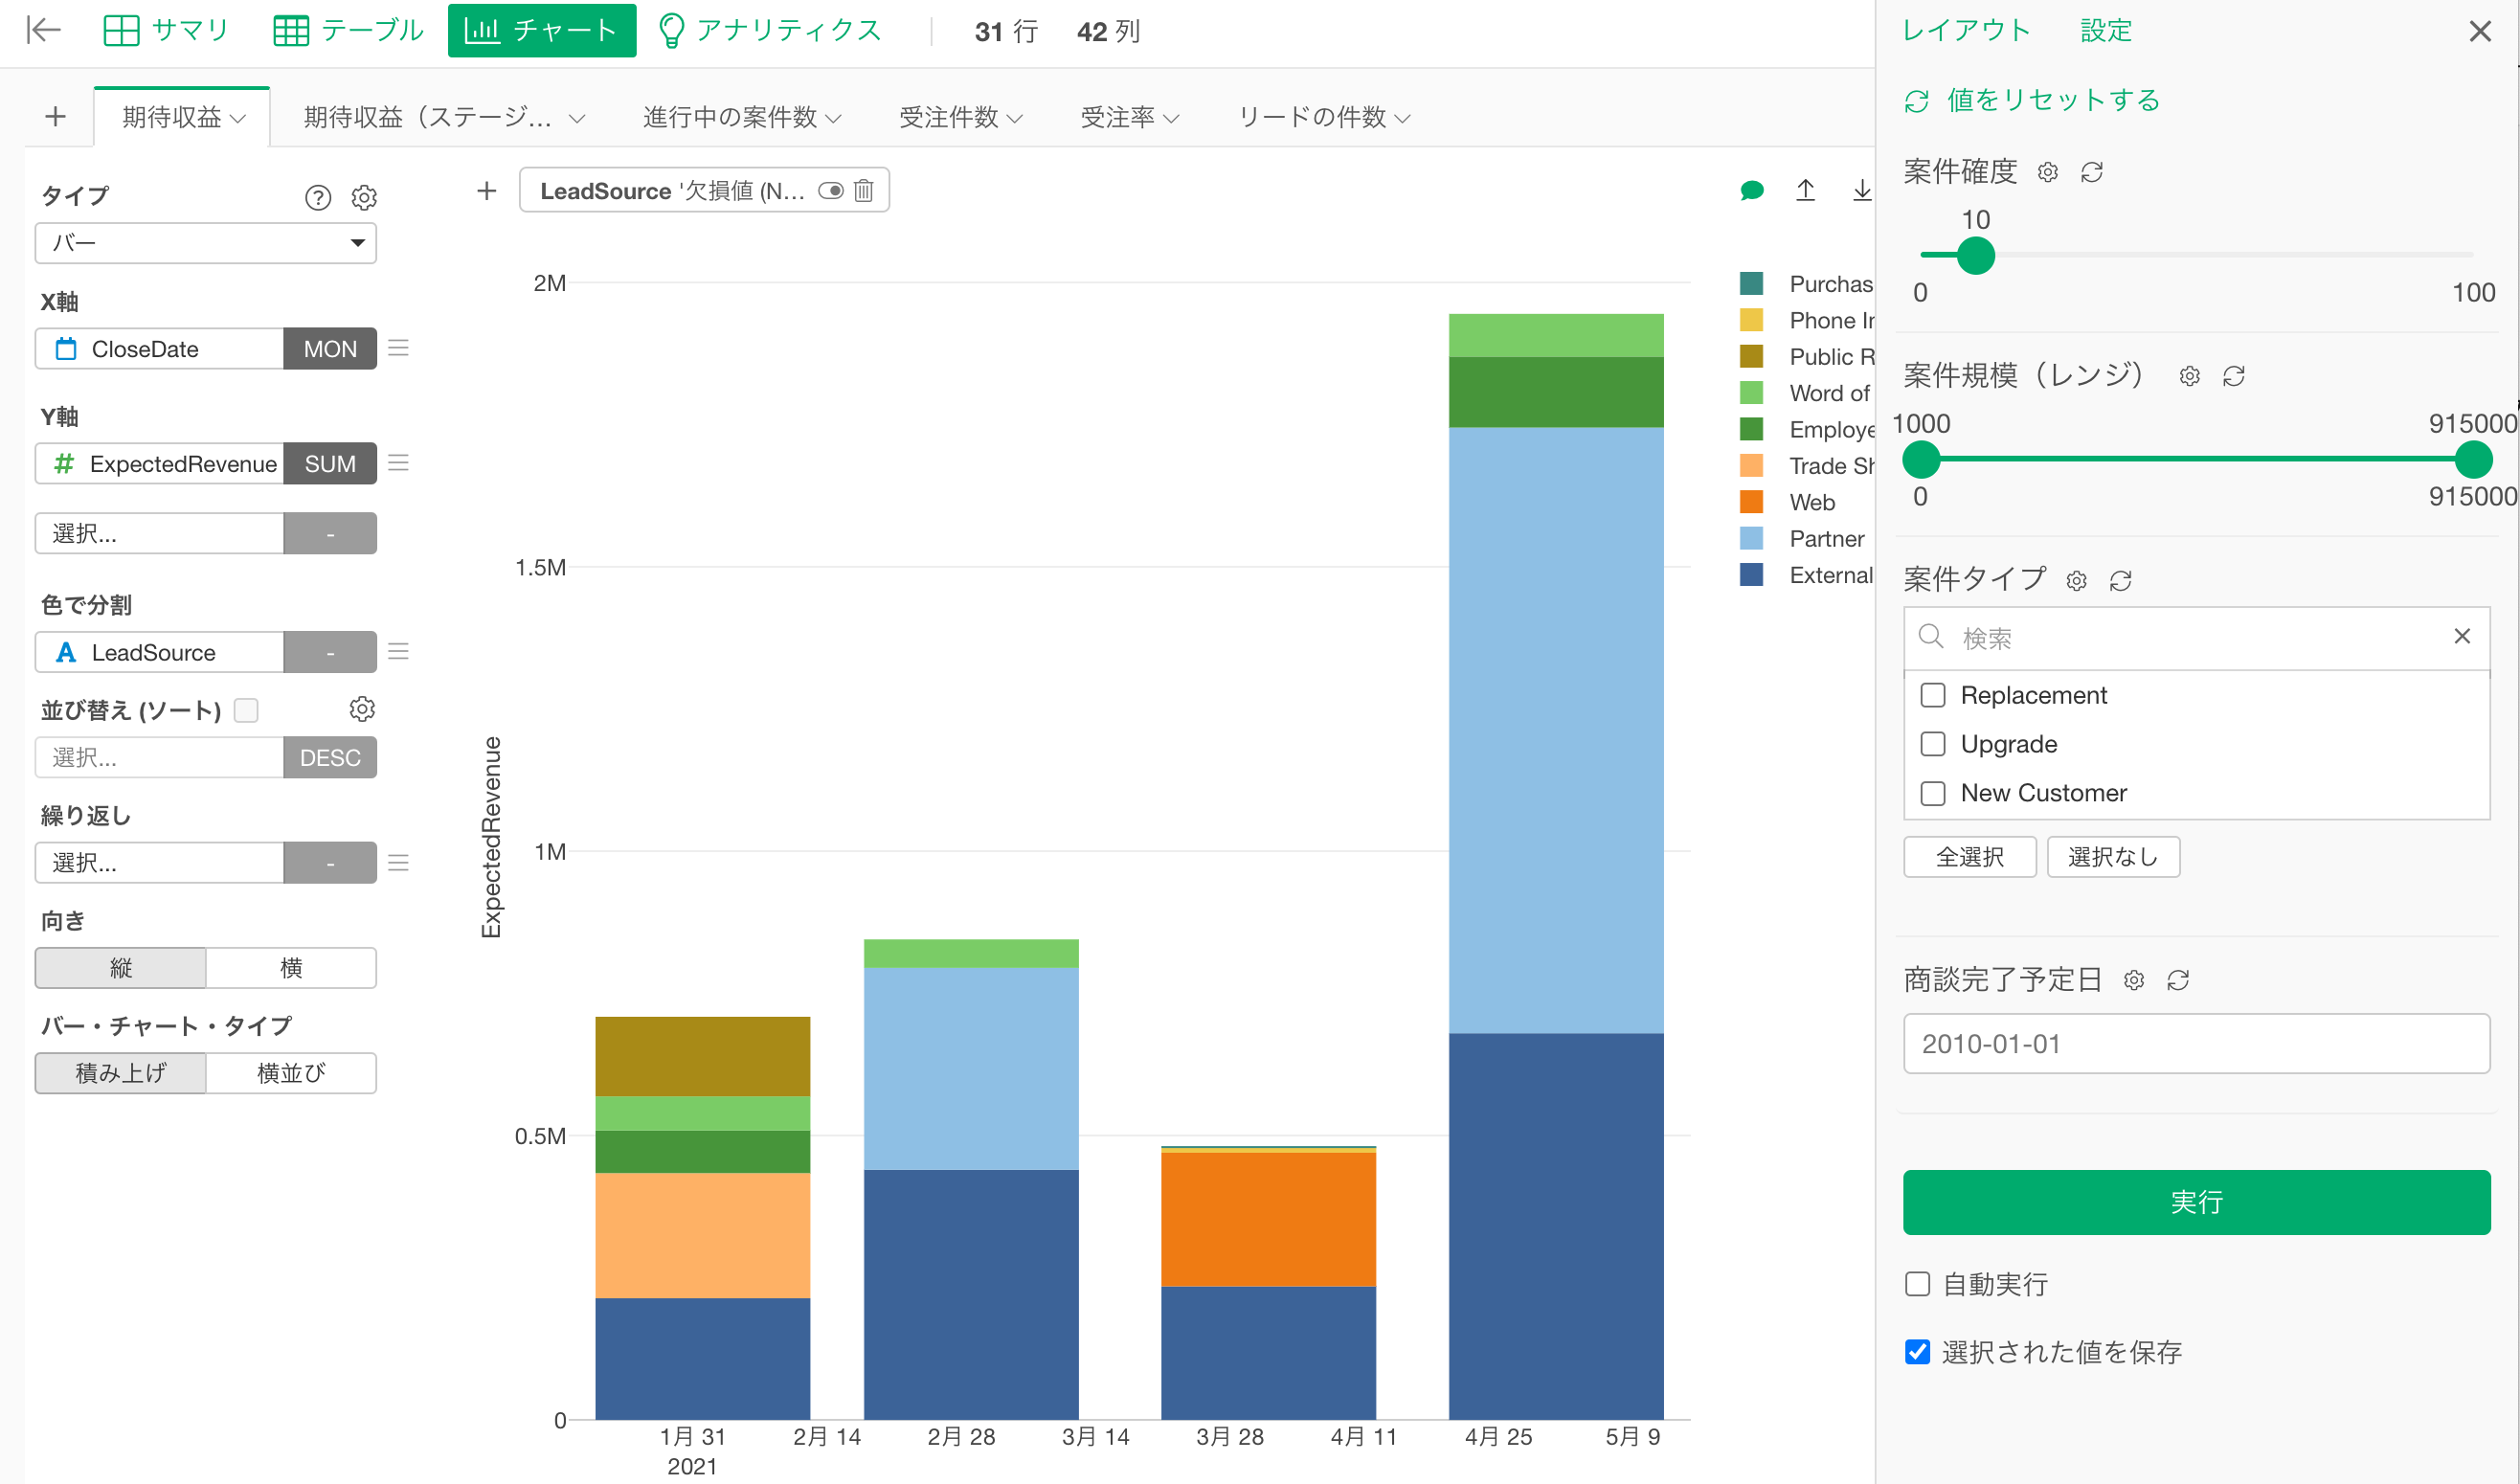Close the parameter panel
The height and width of the screenshot is (1484, 2520).
2480,31
